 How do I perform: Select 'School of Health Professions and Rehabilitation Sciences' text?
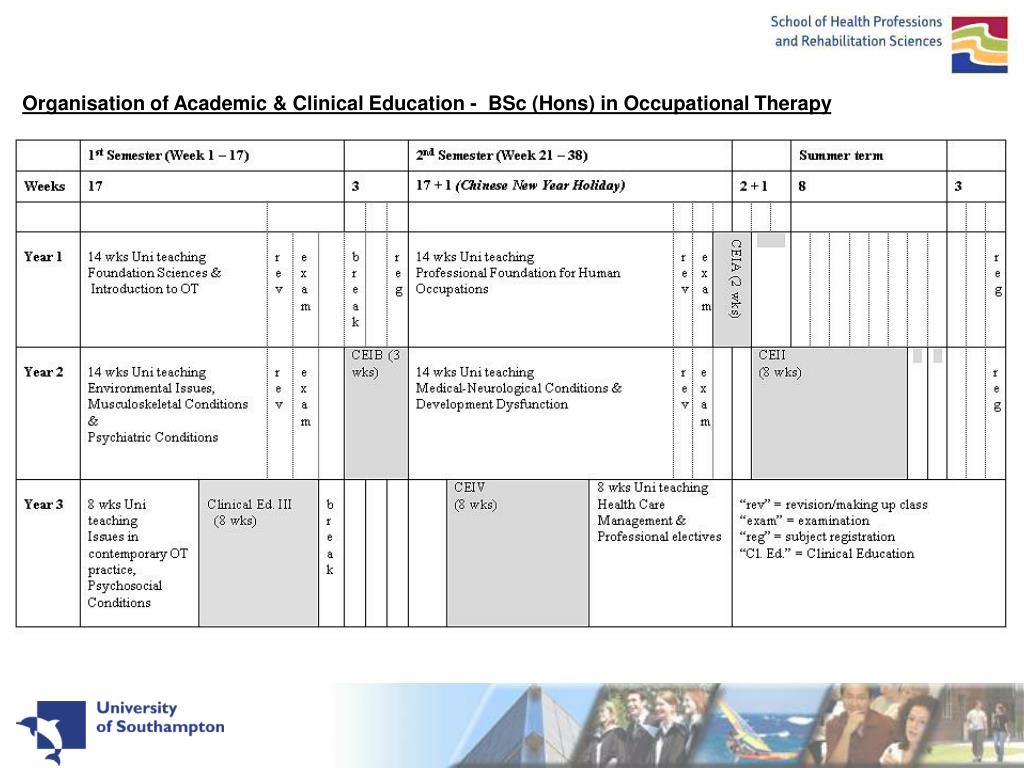click(856, 31)
